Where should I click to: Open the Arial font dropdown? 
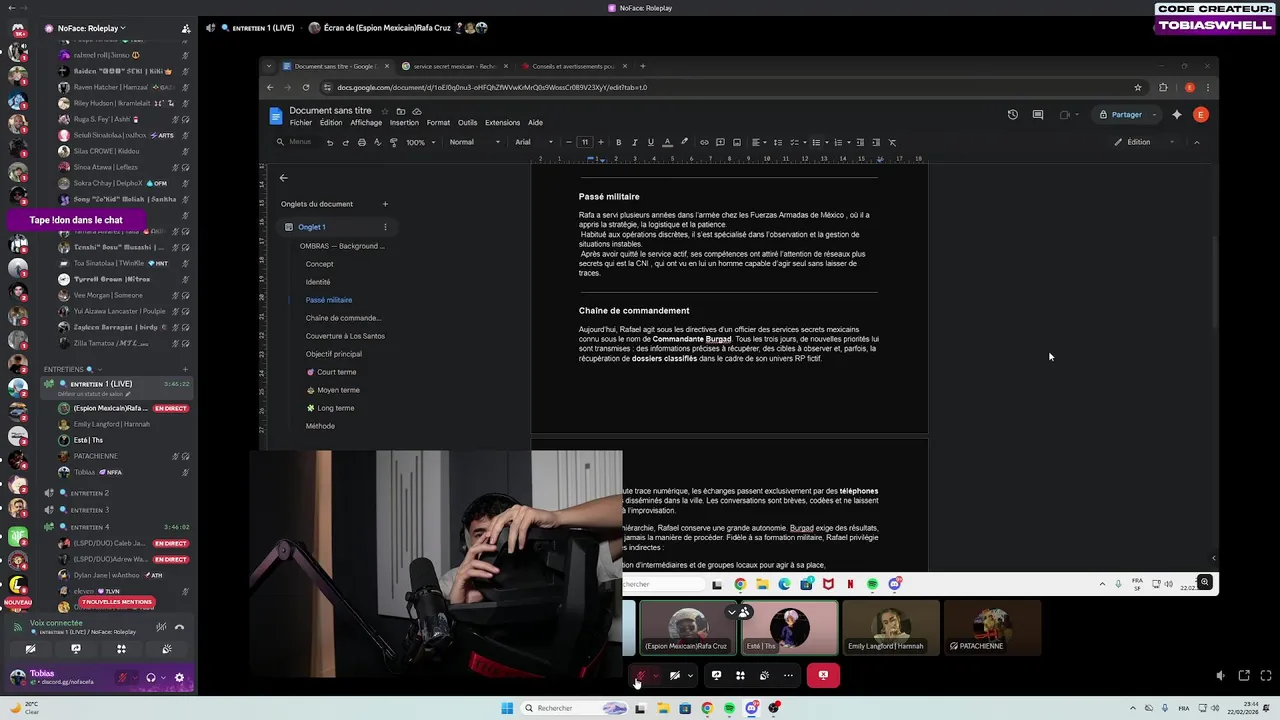click(534, 142)
